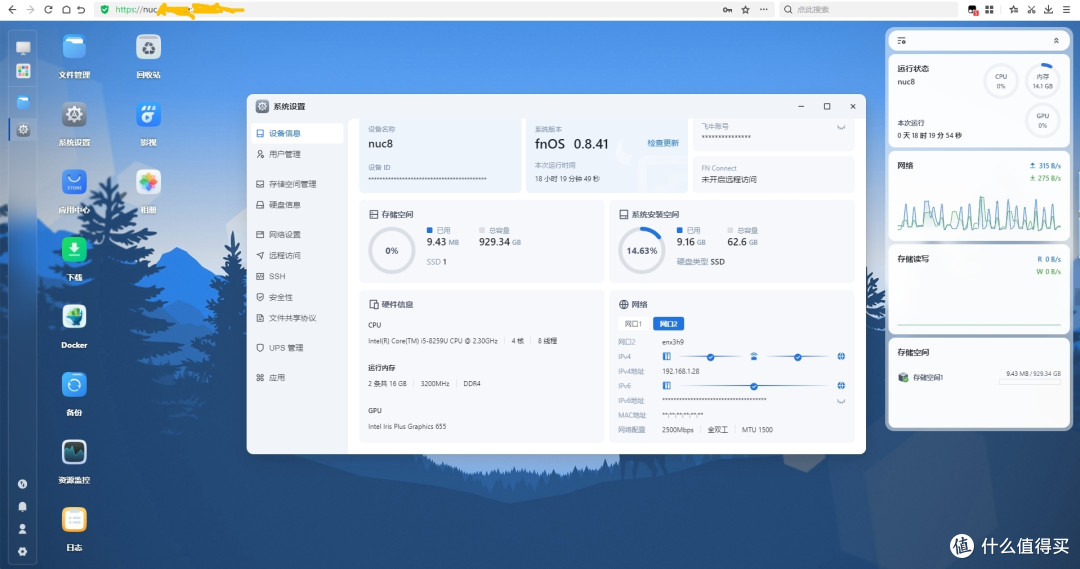Click the 存储读写 widget card
Image resolution: width=1080 pixels, height=569 pixels.
[x=979, y=289]
